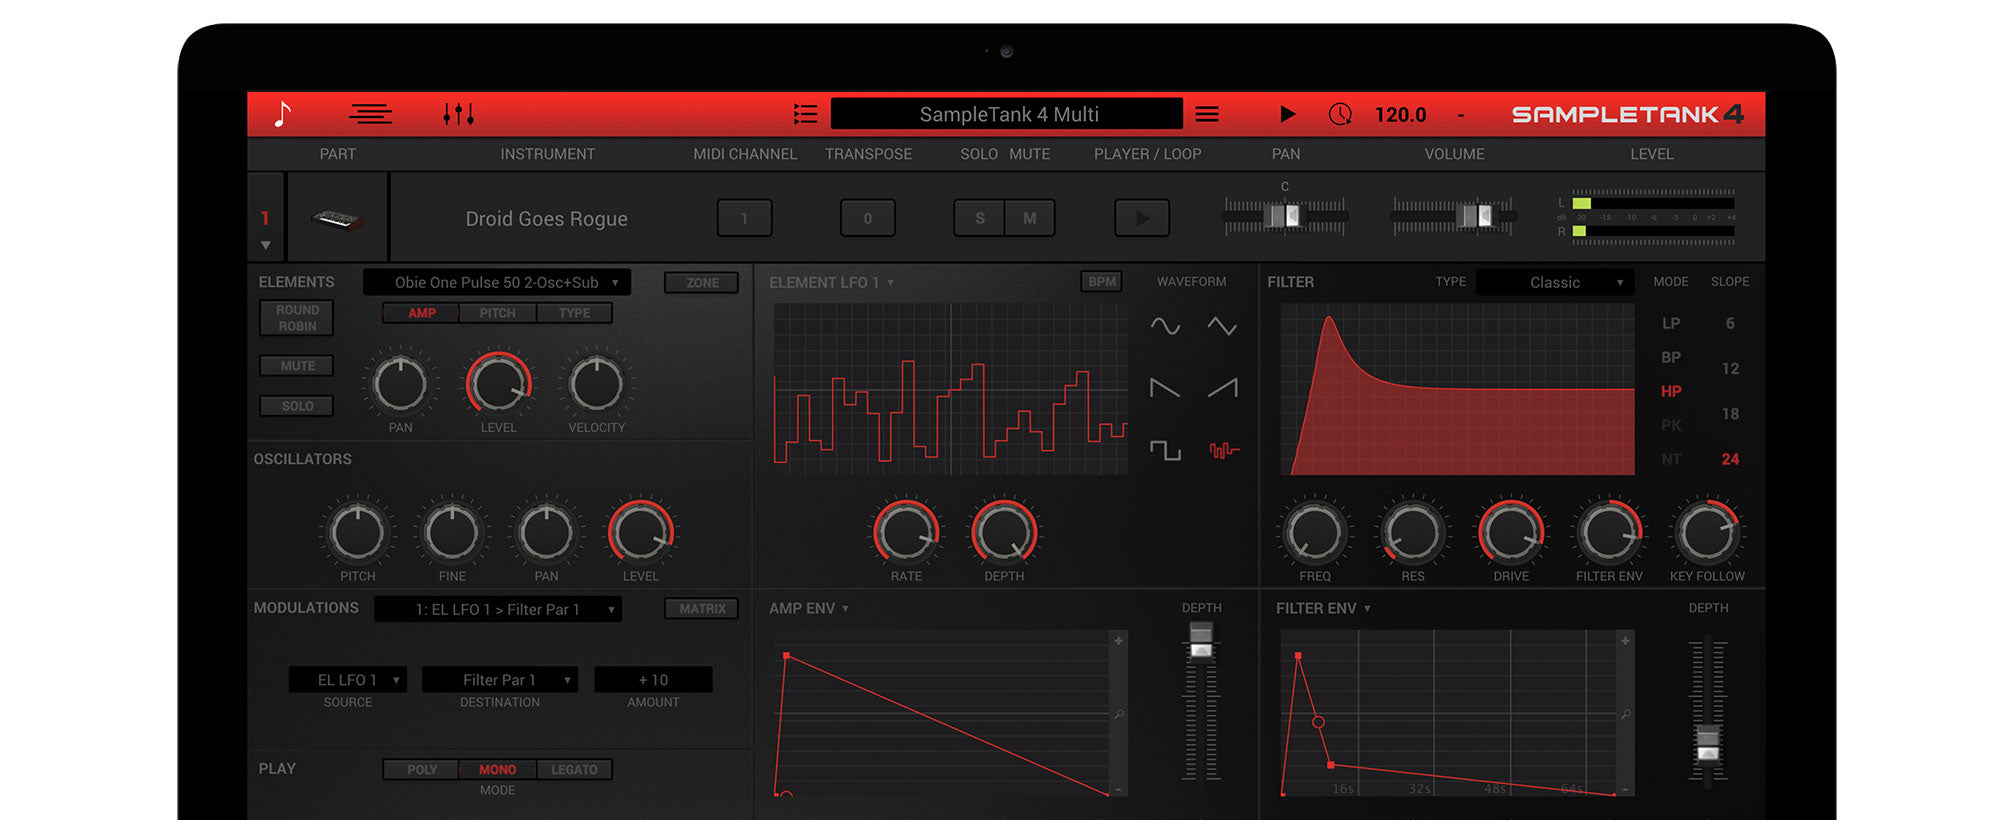Click the metronome clock icon

[x=1340, y=114]
